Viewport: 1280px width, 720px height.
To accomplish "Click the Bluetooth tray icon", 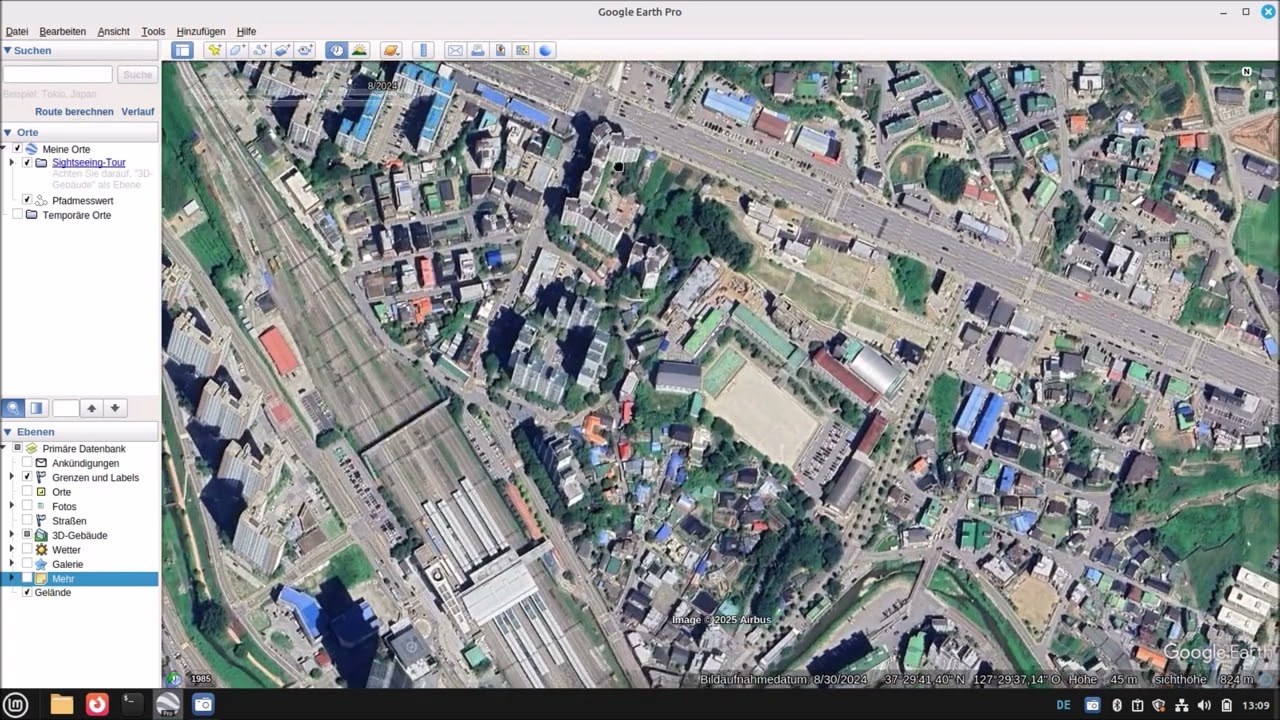I will [x=1118, y=705].
